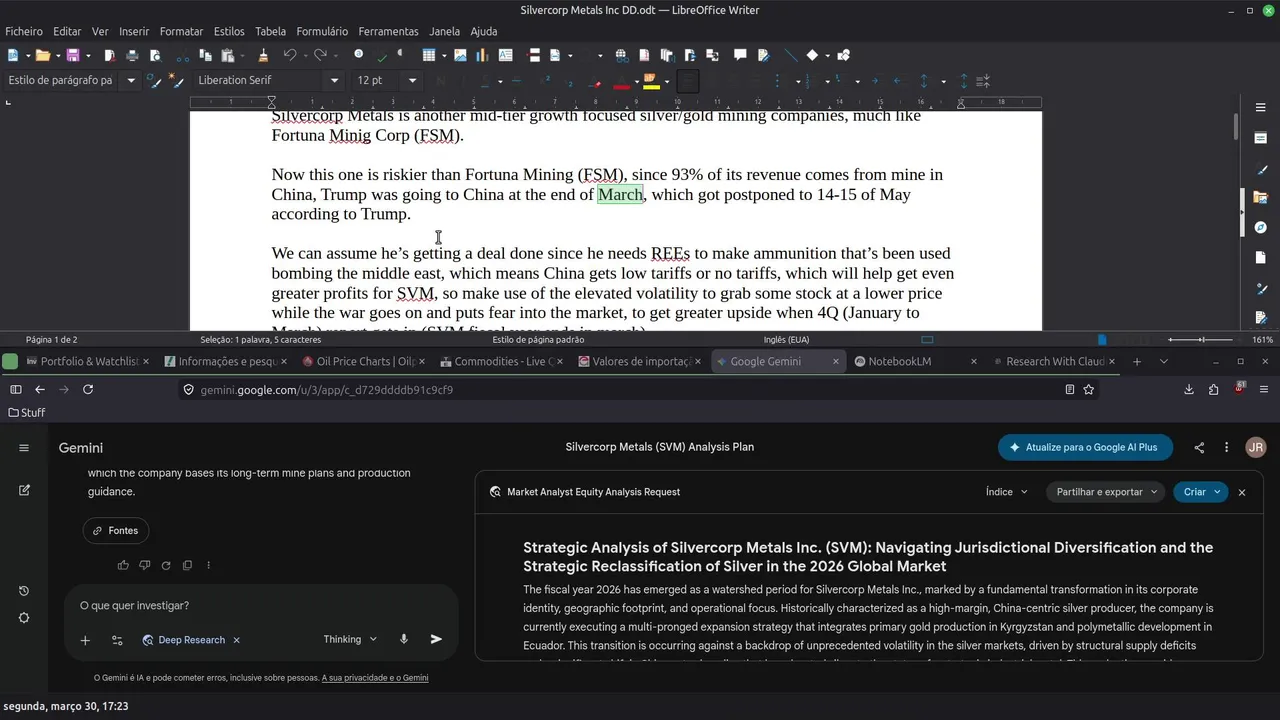This screenshot has height=720, width=1280.
Task: Click the spelling check mark icon
Action: [x=382, y=58]
